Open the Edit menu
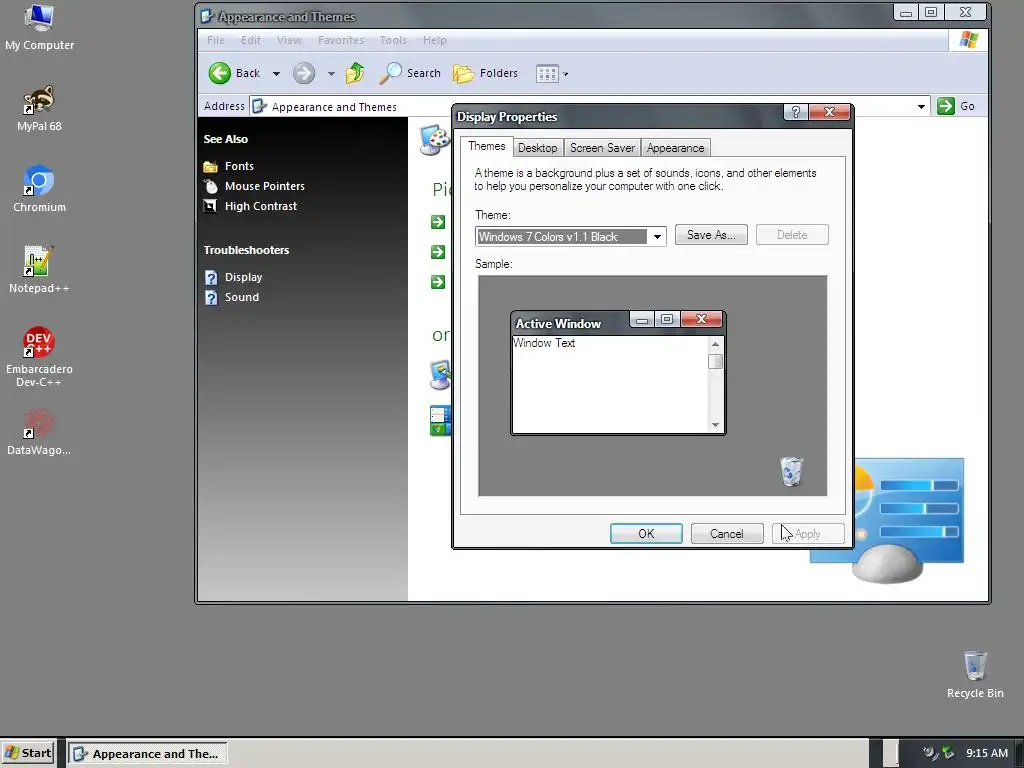 [251, 40]
